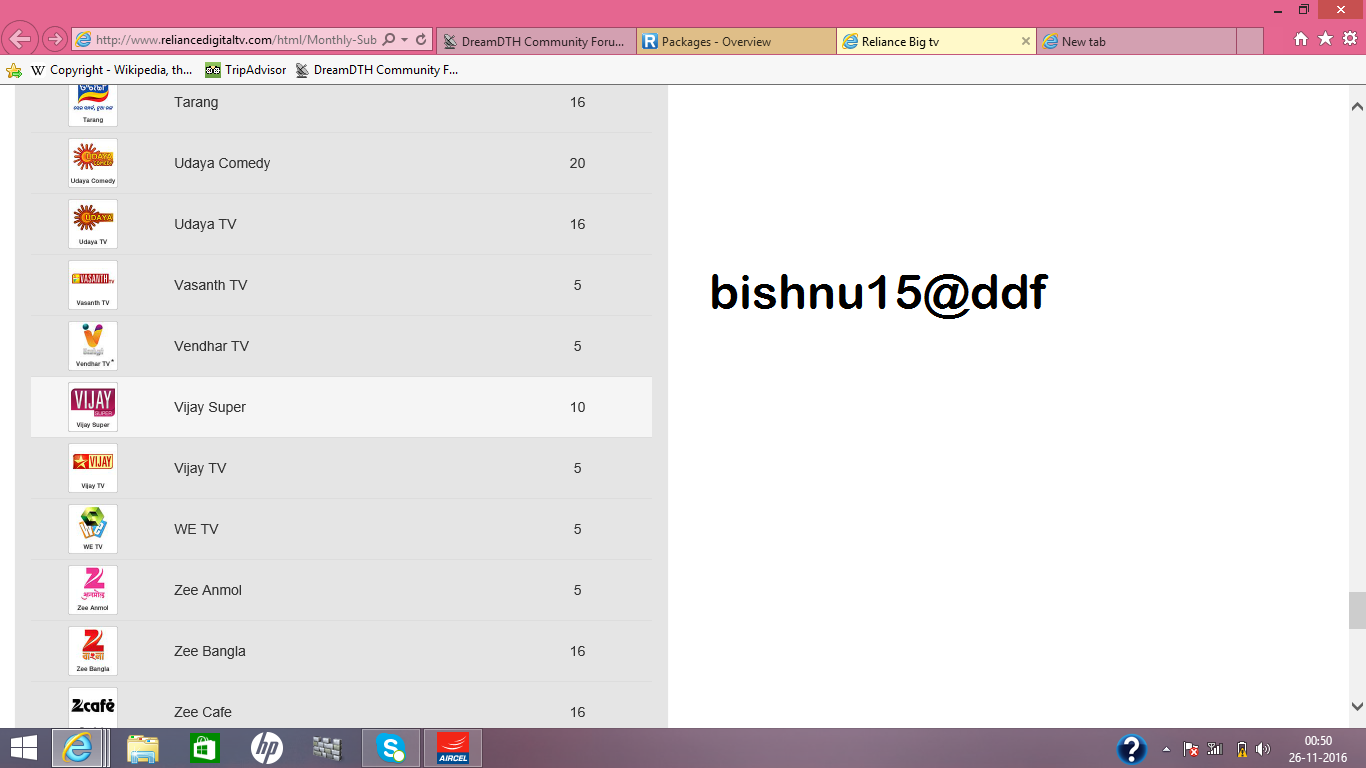Click the battery warning tray icon
The width and height of the screenshot is (1366, 768).
coord(1241,749)
